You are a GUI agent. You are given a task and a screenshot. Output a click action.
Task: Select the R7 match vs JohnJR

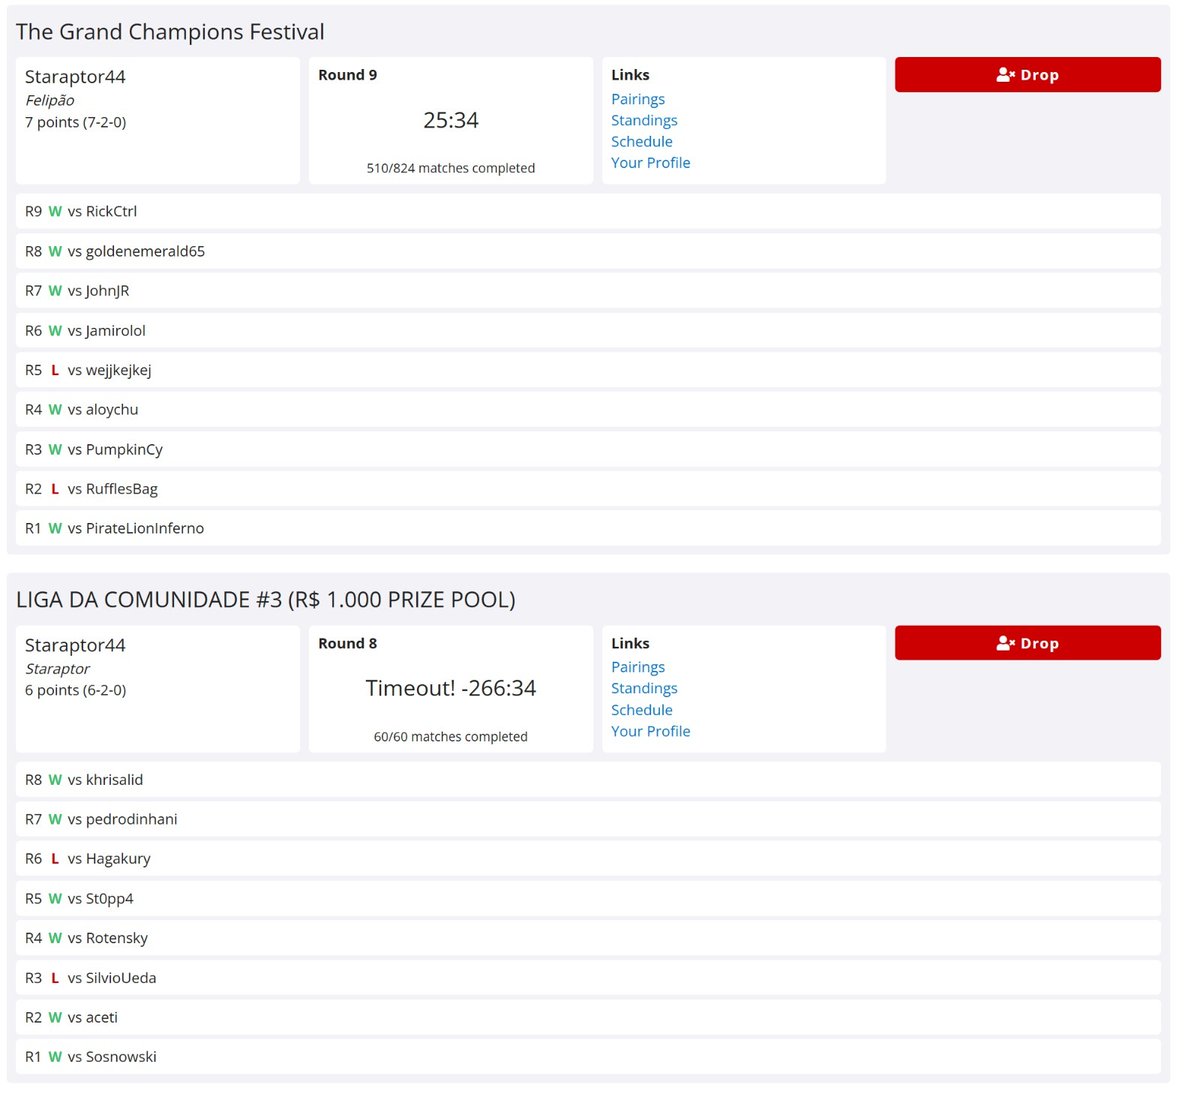click(588, 291)
